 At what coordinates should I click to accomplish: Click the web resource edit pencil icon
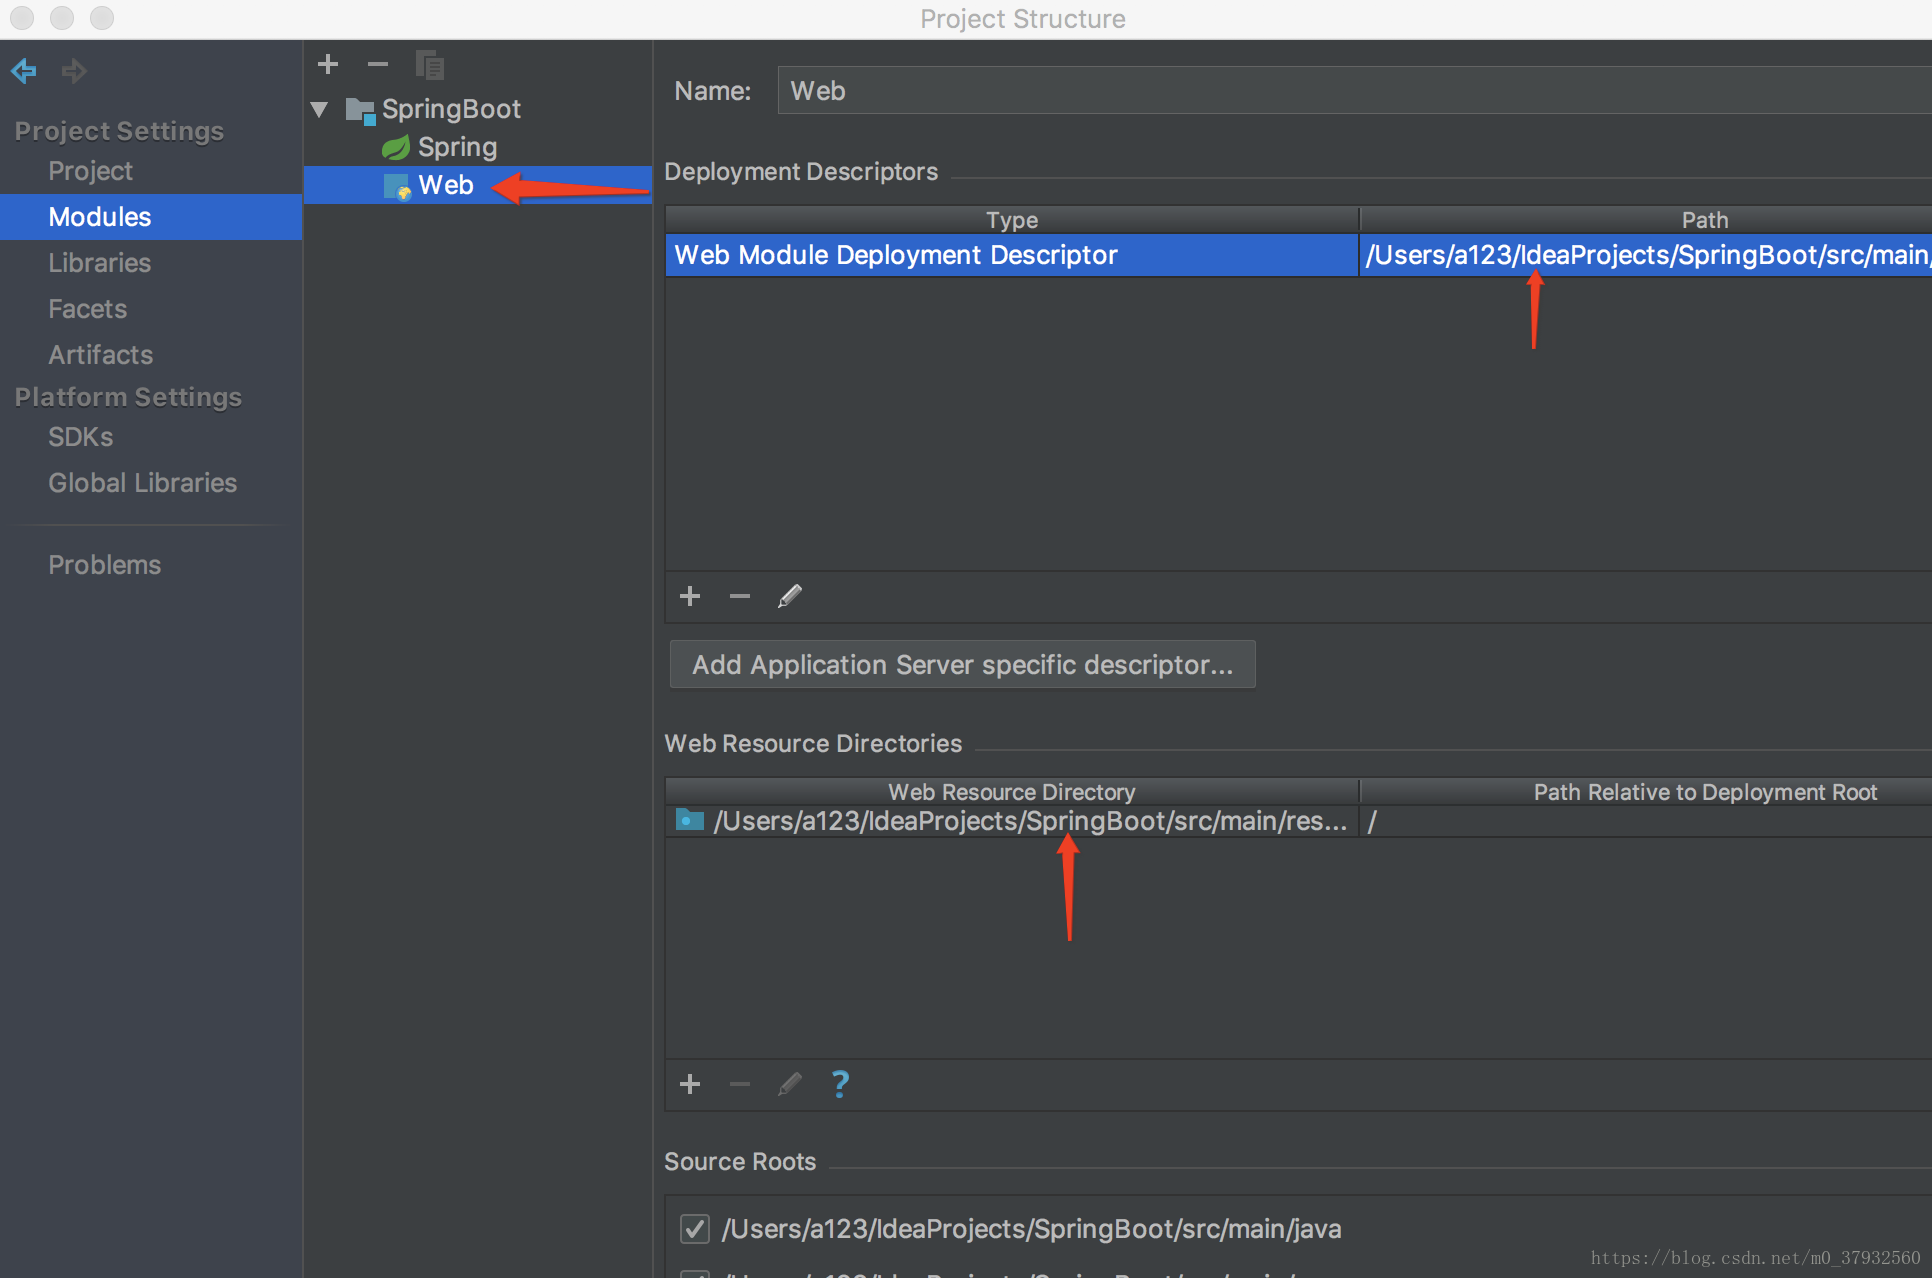coord(790,1084)
